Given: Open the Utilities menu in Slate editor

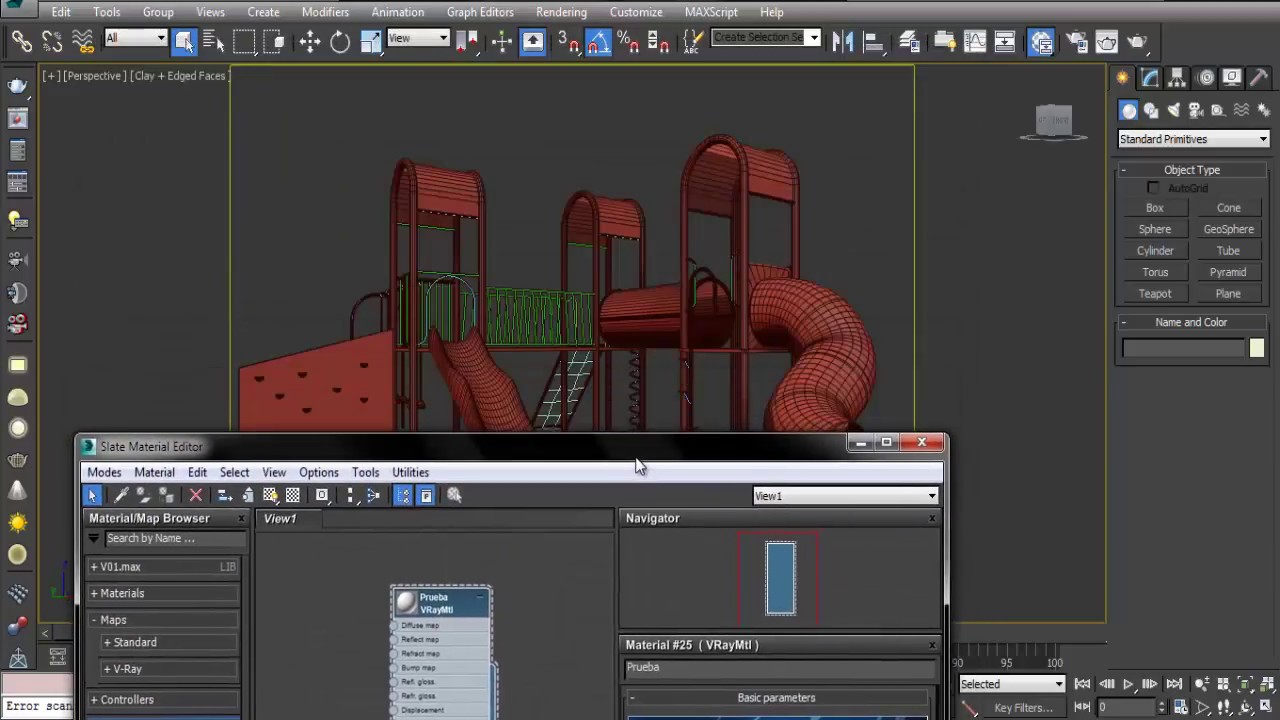Looking at the screenshot, I should click(x=410, y=472).
